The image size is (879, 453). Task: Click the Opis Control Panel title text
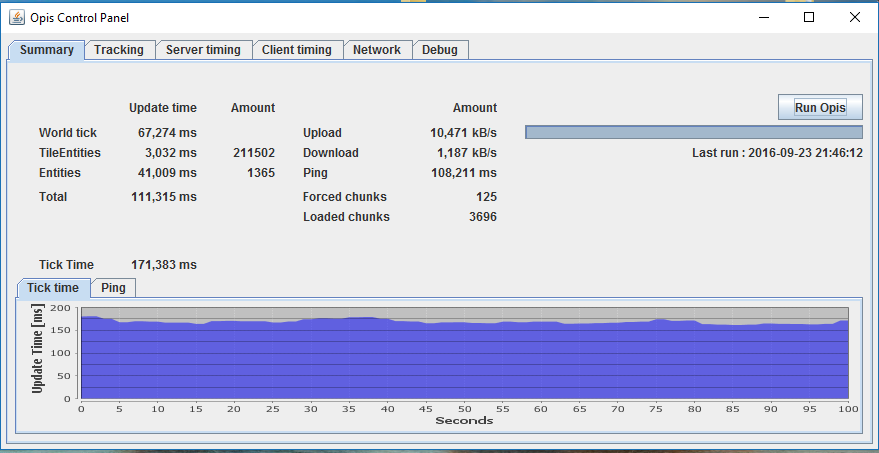pyautogui.click(x=80, y=17)
